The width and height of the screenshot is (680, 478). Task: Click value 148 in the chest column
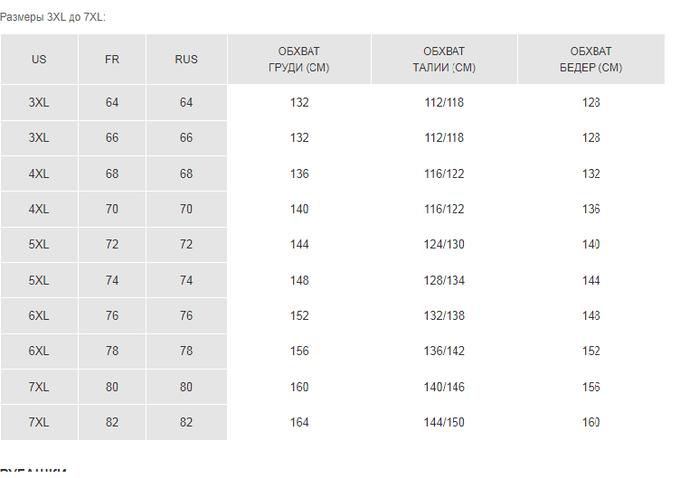(299, 280)
